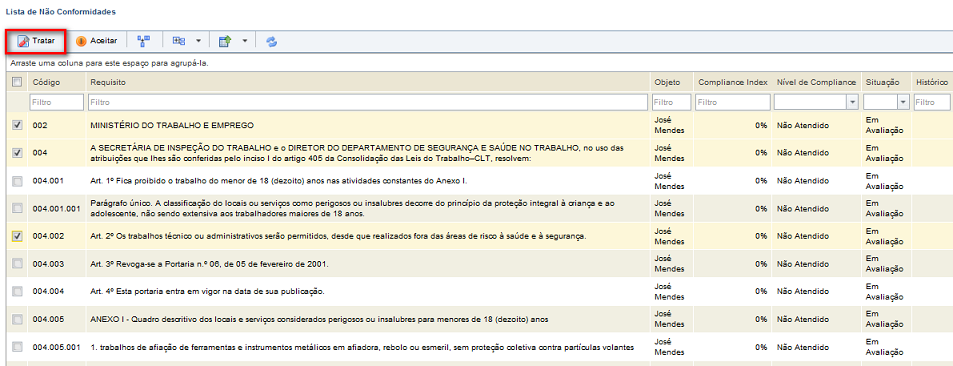Open the hierarchy tree view icon
Screen dimensions: 953x366
(143, 41)
